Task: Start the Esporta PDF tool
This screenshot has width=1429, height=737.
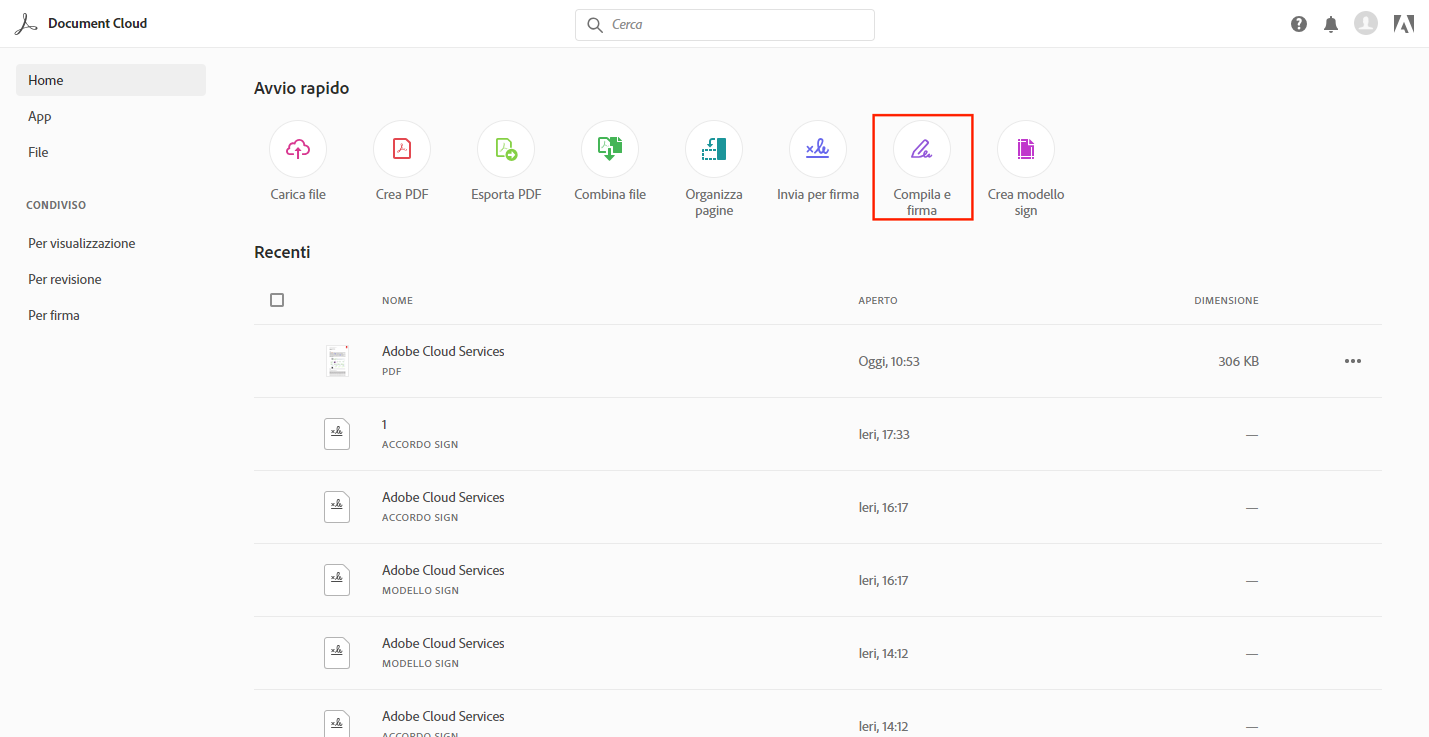Action: pyautogui.click(x=506, y=149)
